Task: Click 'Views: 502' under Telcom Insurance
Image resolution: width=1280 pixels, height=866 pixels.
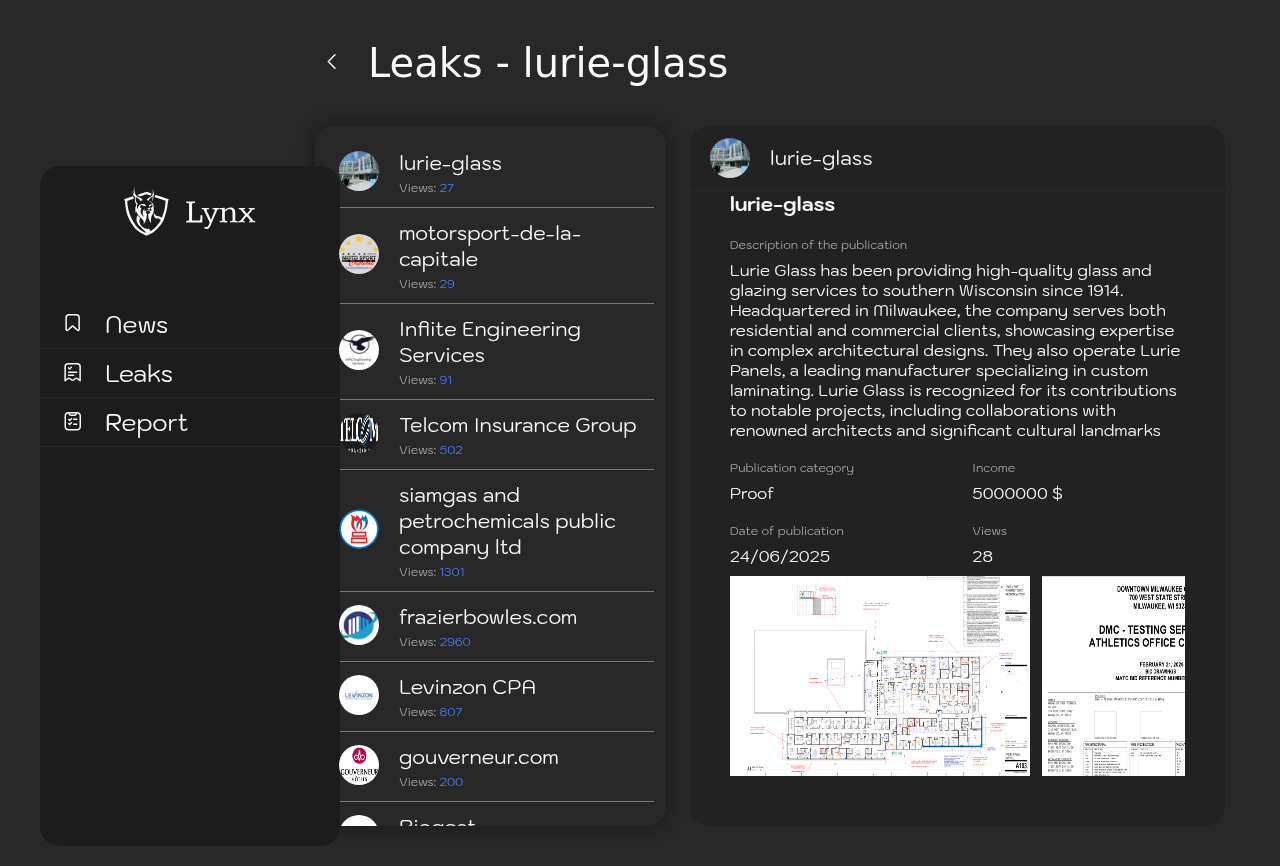Action: point(431,450)
